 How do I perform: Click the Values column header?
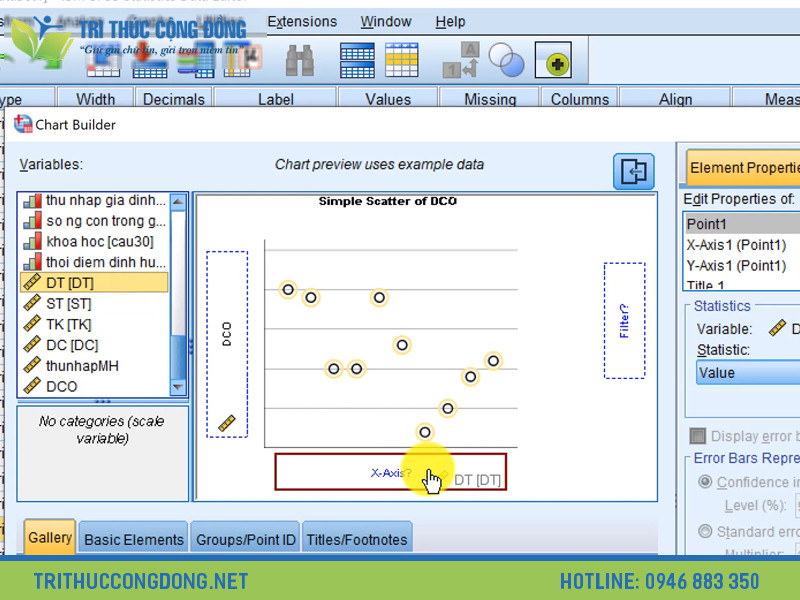388,98
